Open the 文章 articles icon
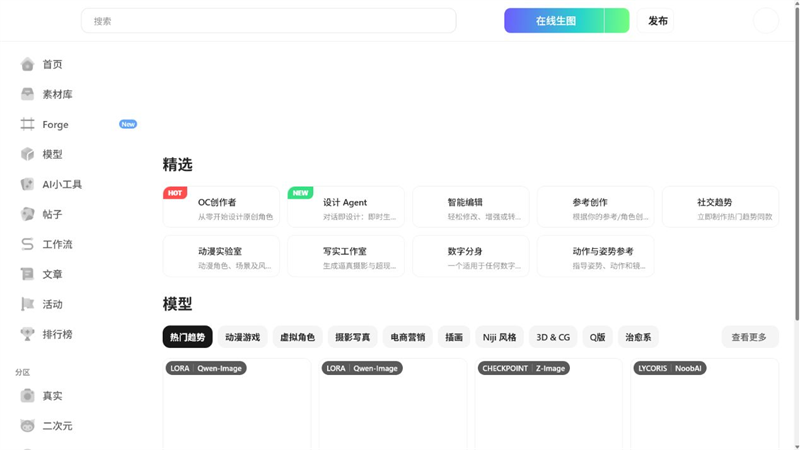Viewport: 800px width, 450px height. (28, 274)
